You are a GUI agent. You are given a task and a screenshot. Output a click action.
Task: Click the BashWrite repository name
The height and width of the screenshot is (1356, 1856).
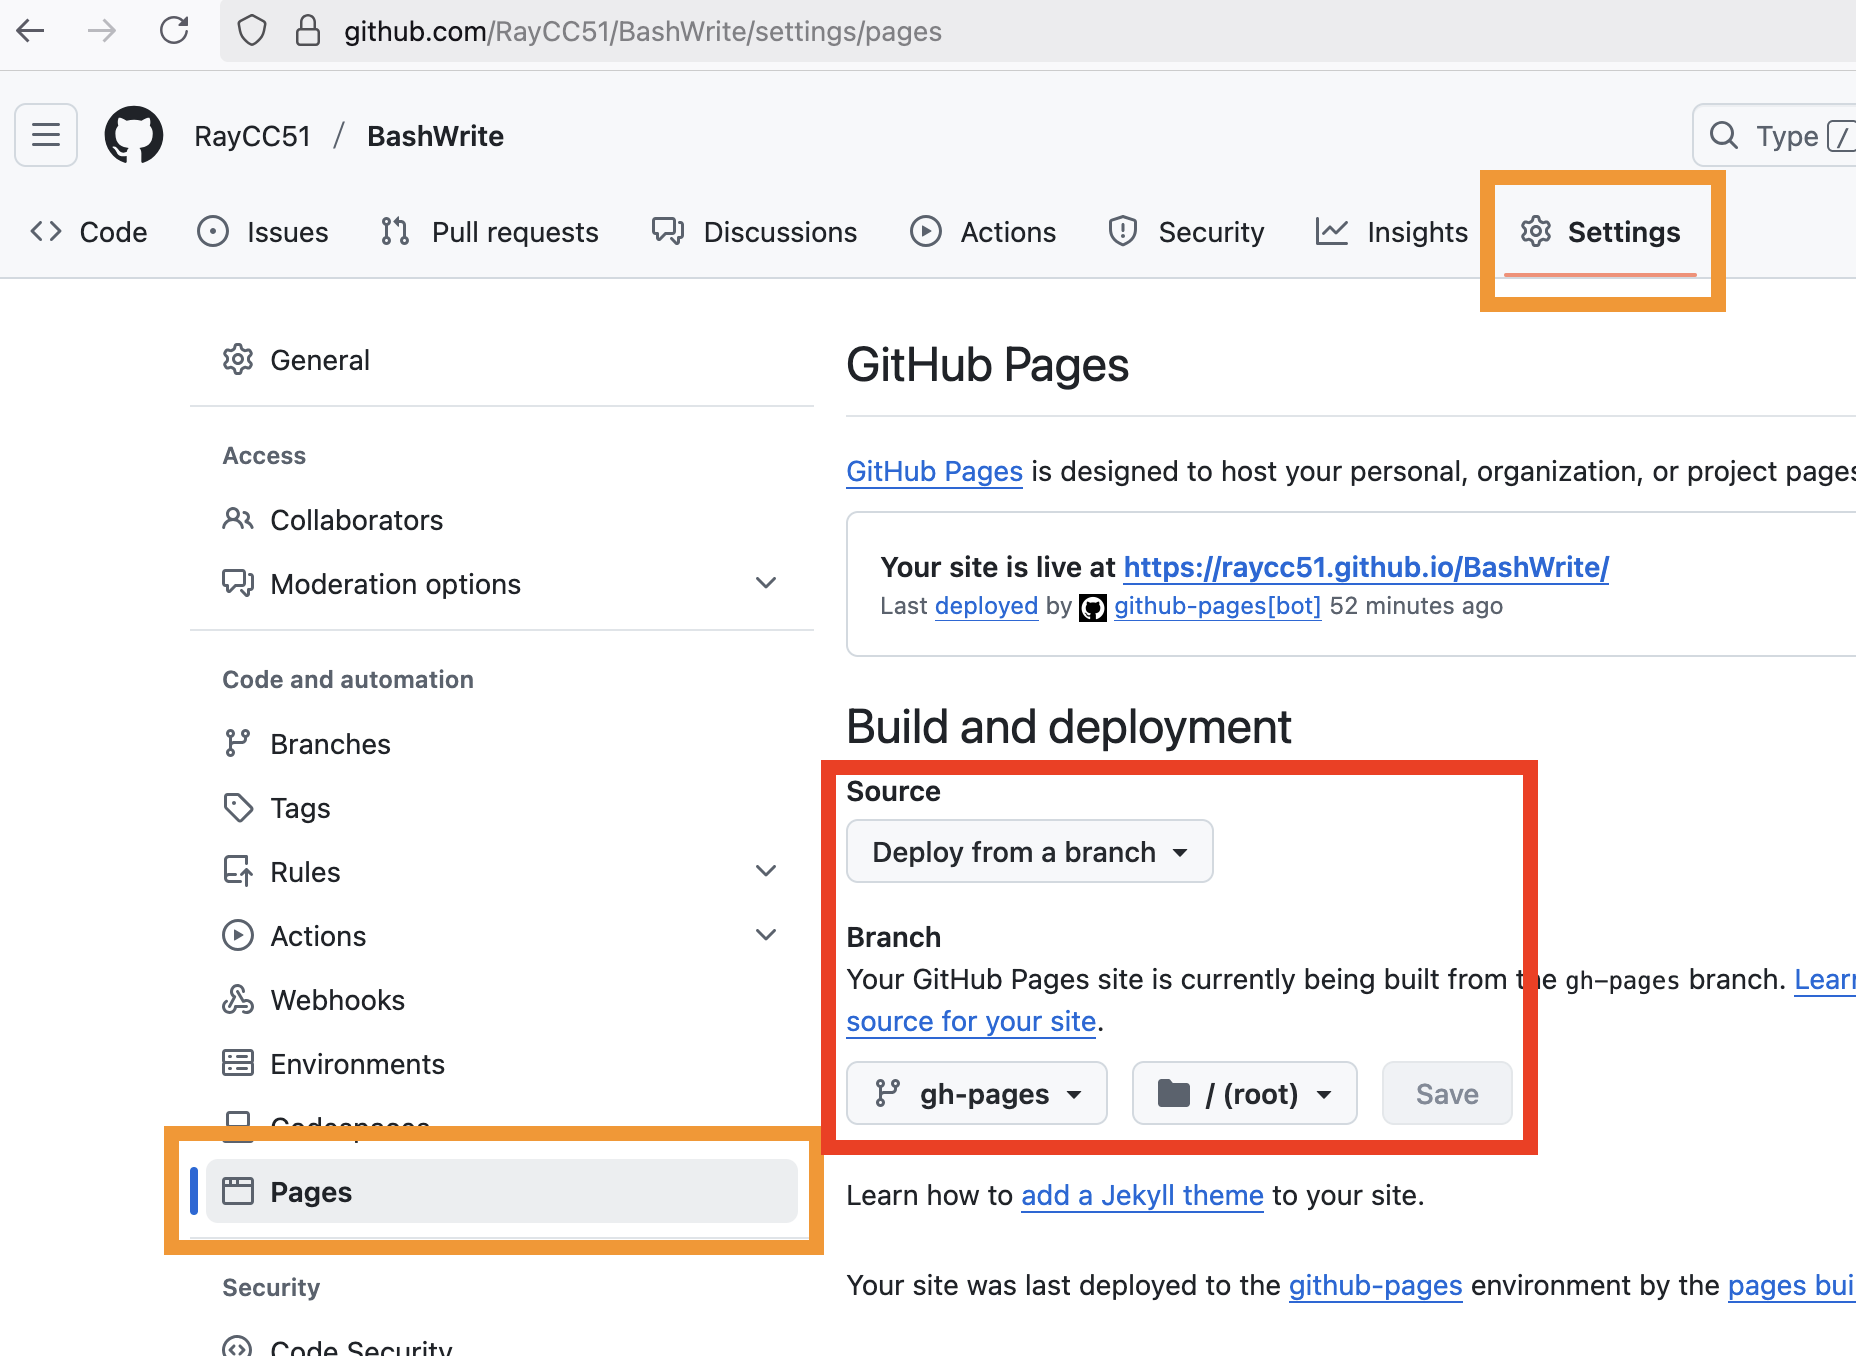pos(435,136)
